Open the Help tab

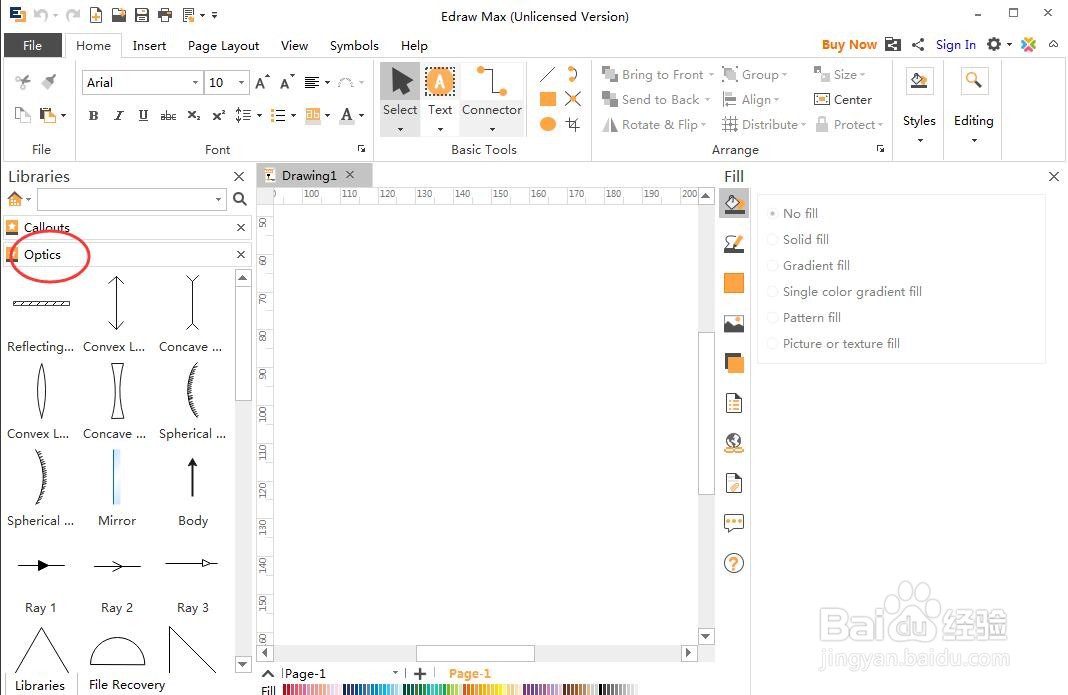coord(414,46)
